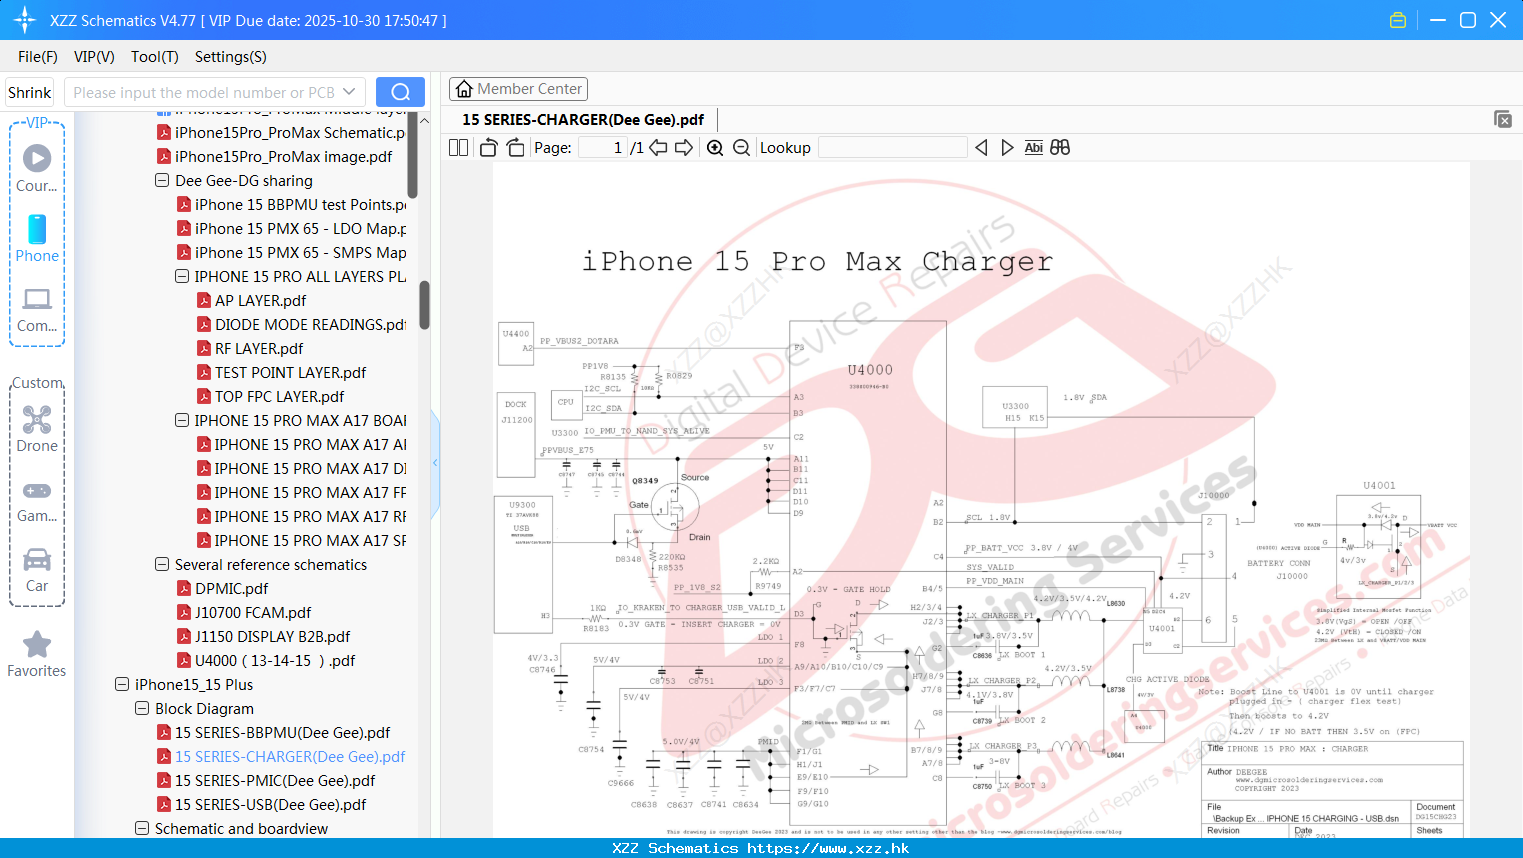The image size is (1523, 858).
Task: Click the file tree vertical scrollbar
Action: (424, 305)
